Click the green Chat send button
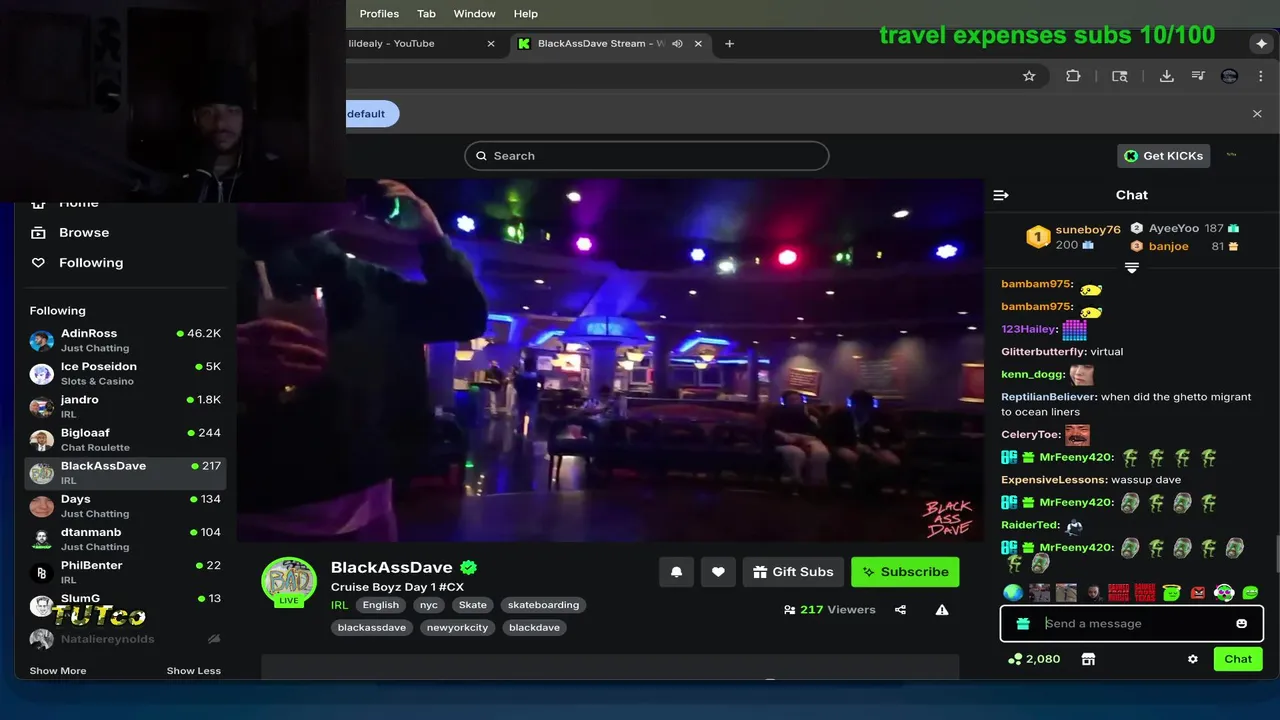This screenshot has width=1280, height=720. (1238, 659)
